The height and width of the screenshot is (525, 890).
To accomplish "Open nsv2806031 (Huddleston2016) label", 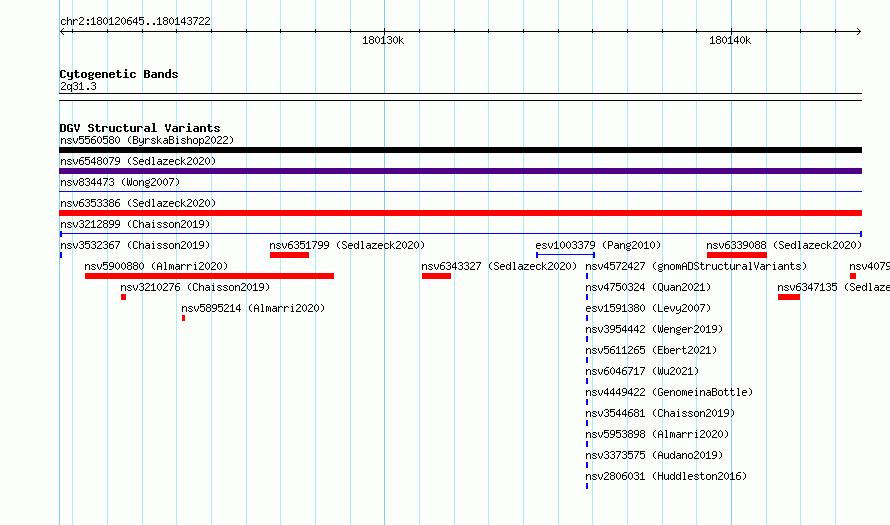I will pyautogui.click(x=666, y=476).
